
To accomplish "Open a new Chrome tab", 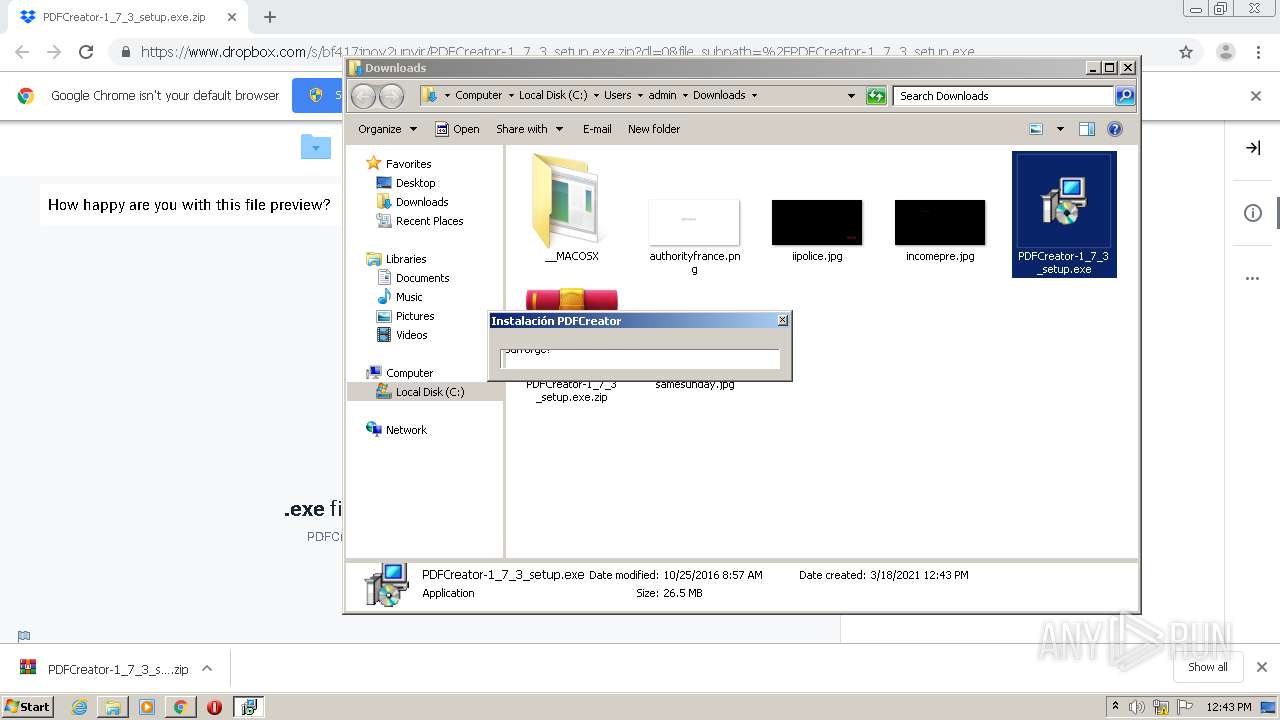I will [x=269, y=17].
